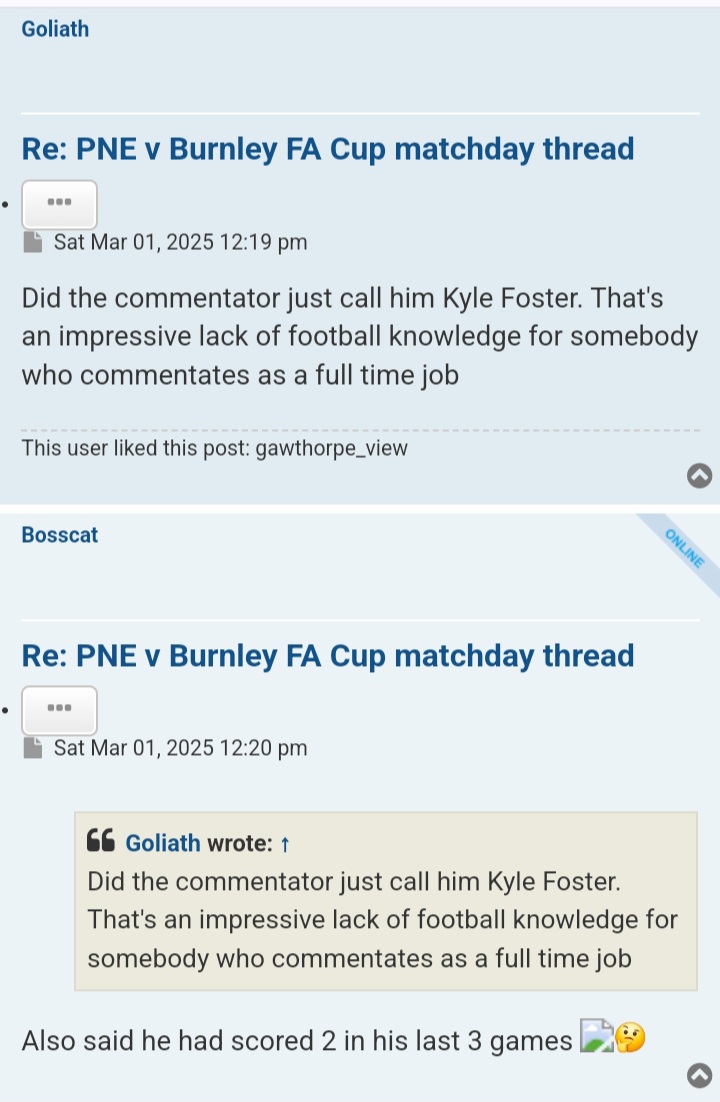Click the quotation mark icon in quote

point(101,840)
